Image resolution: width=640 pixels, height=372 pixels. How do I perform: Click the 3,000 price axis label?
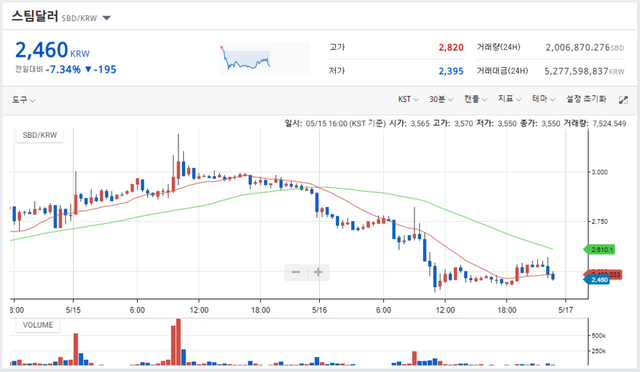[x=600, y=172]
